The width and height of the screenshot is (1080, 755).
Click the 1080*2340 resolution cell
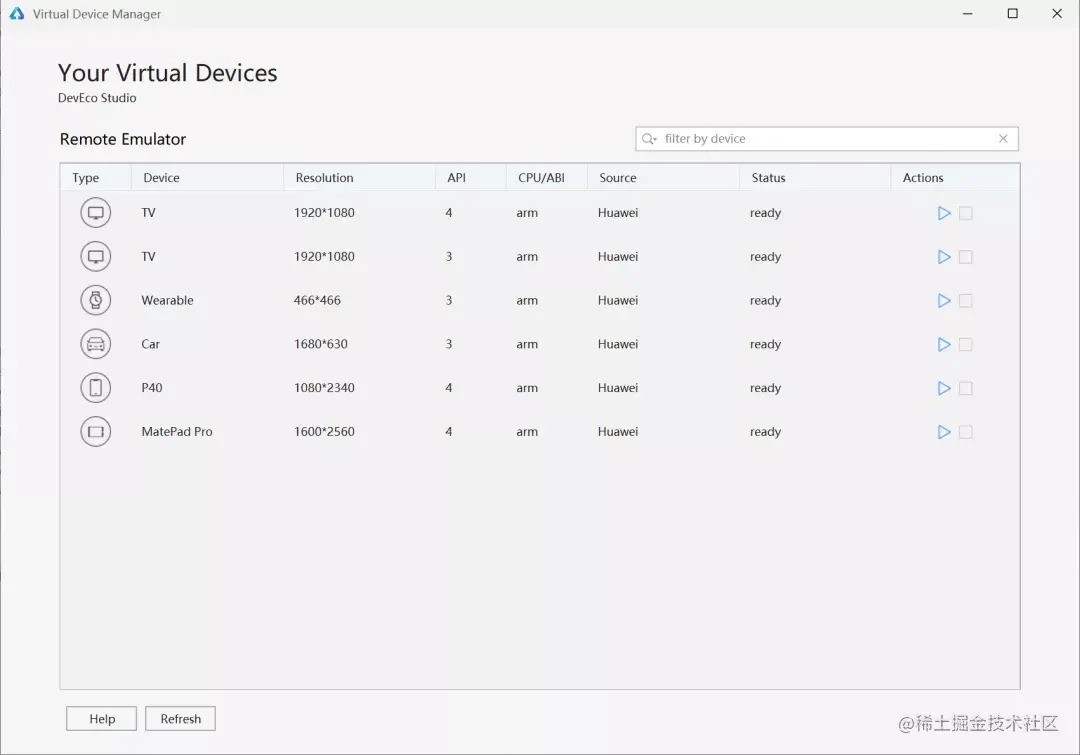tap(324, 388)
